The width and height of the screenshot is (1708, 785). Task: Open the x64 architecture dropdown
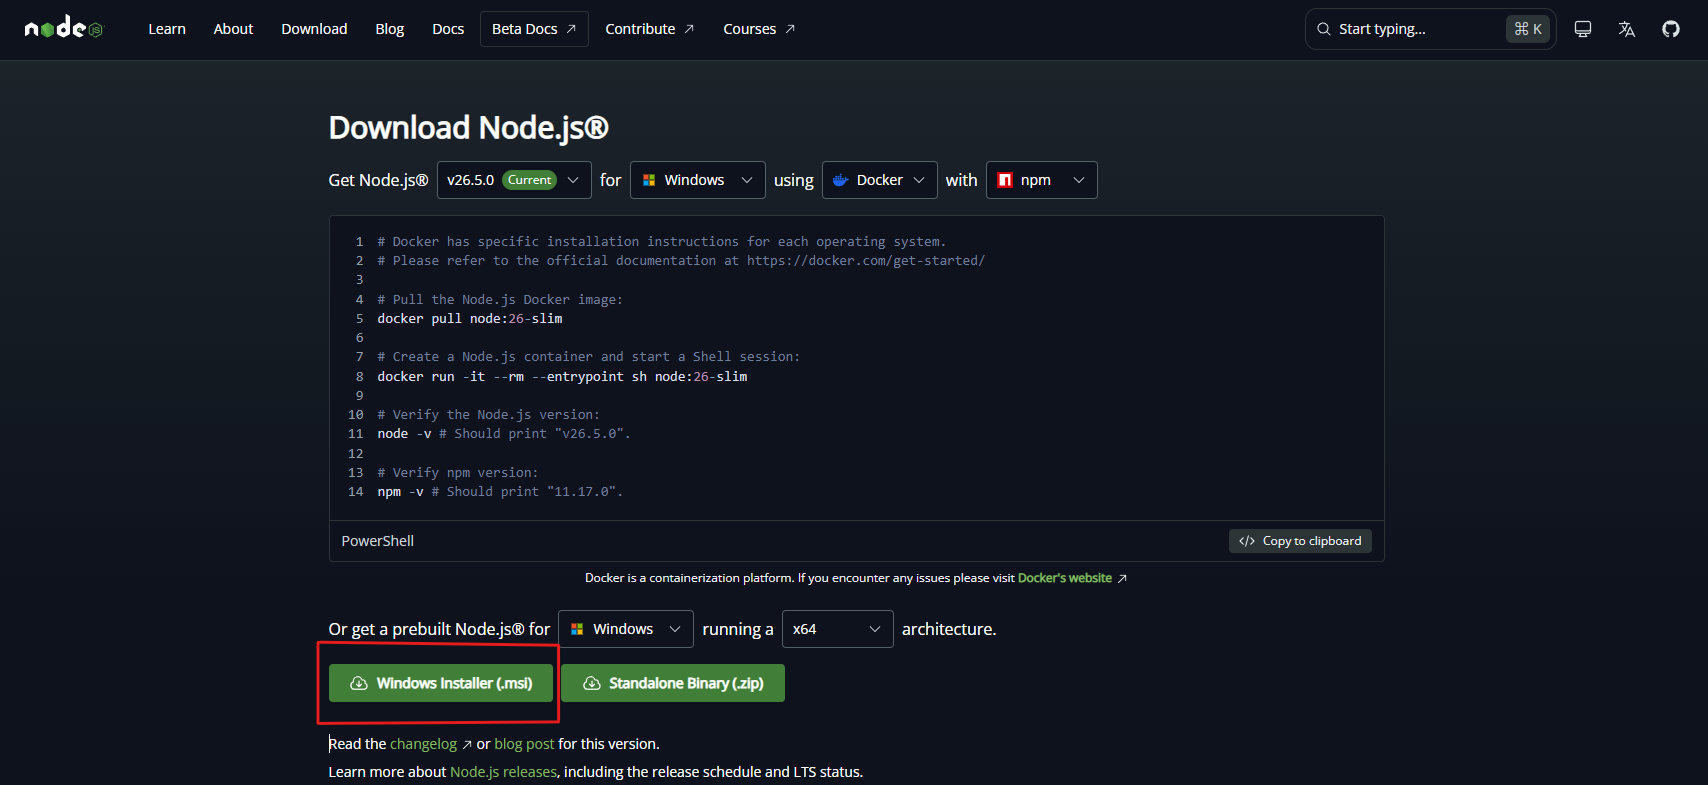(x=838, y=629)
